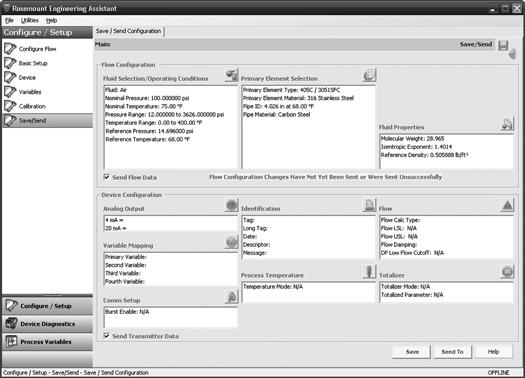Screen dimensions: 525x378
Task: Click the OFFLINE status indicator
Action: [x=498, y=373]
